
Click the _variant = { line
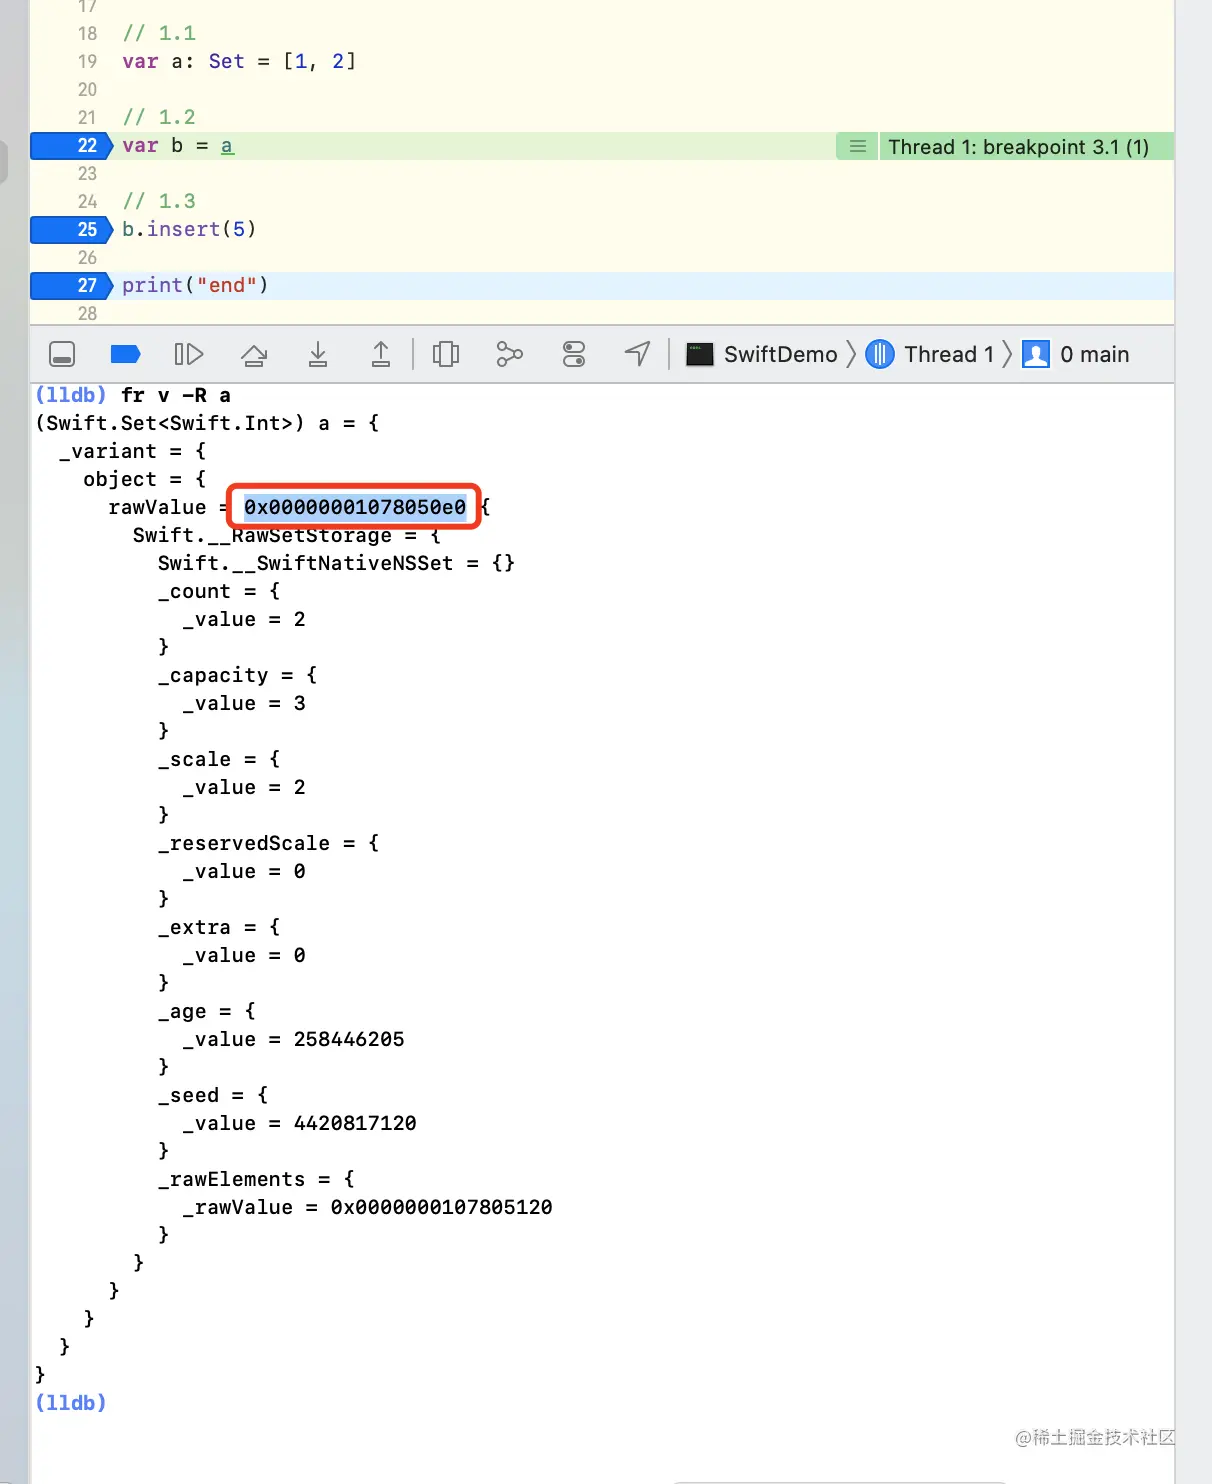coord(132,451)
